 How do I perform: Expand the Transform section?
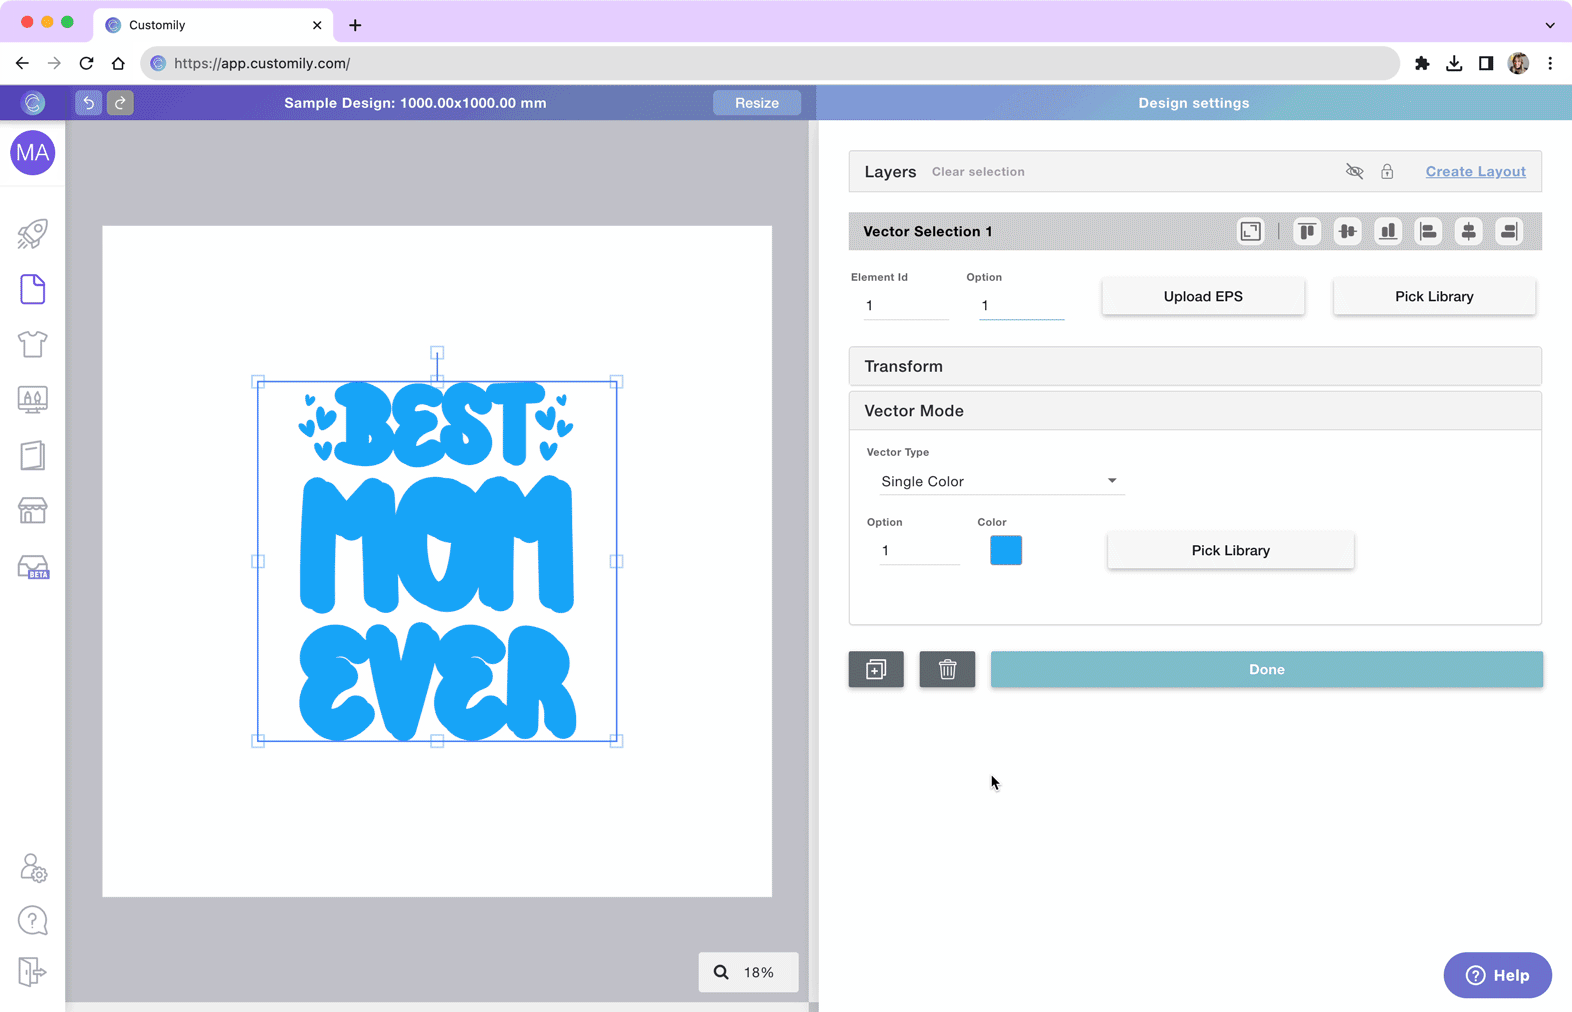(1195, 366)
